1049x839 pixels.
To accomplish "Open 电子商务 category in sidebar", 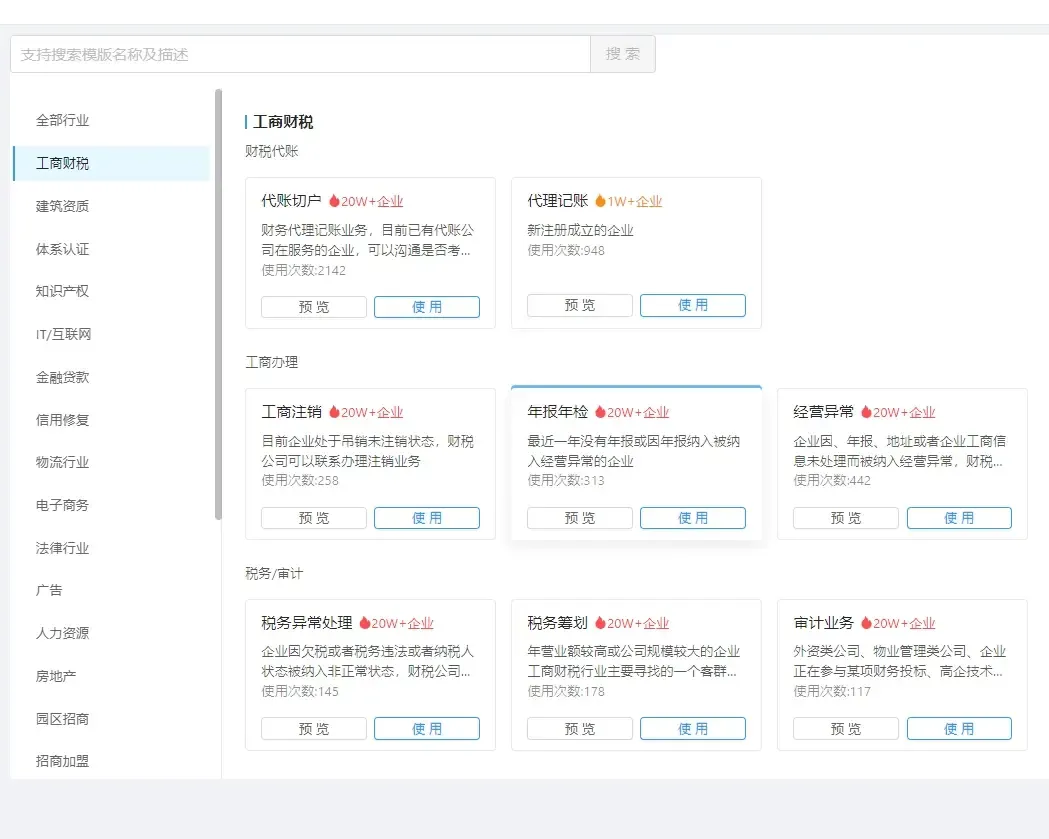I will (x=62, y=505).
